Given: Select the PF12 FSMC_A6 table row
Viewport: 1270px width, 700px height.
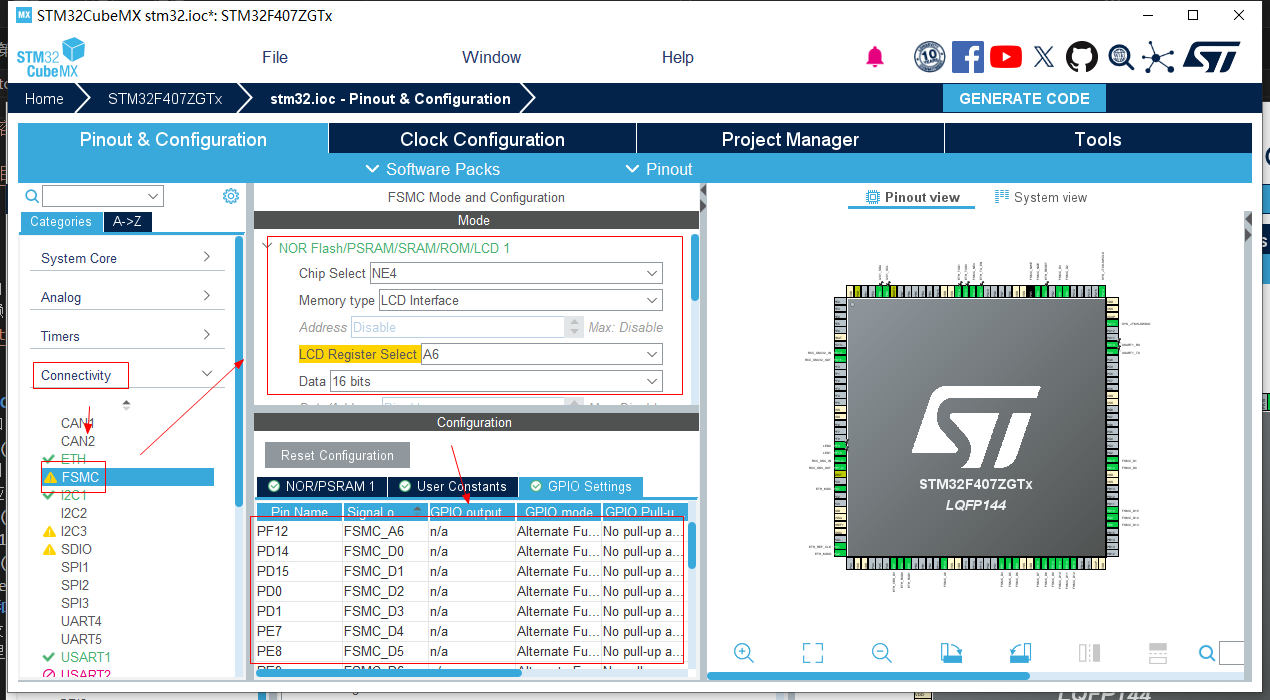Looking at the screenshot, I should click(470, 531).
